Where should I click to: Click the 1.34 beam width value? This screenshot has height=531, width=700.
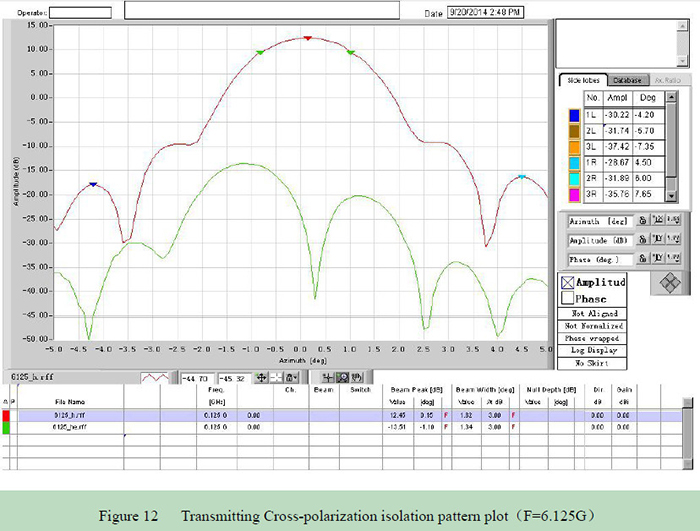click(x=466, y=427)
